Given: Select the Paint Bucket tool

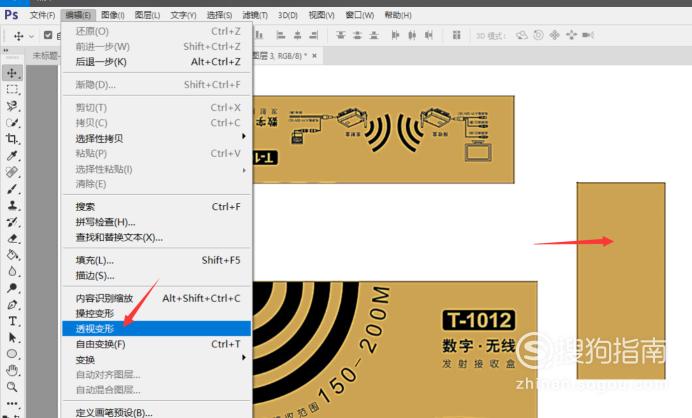Looking at the screenshot, I should click(12, 255).
